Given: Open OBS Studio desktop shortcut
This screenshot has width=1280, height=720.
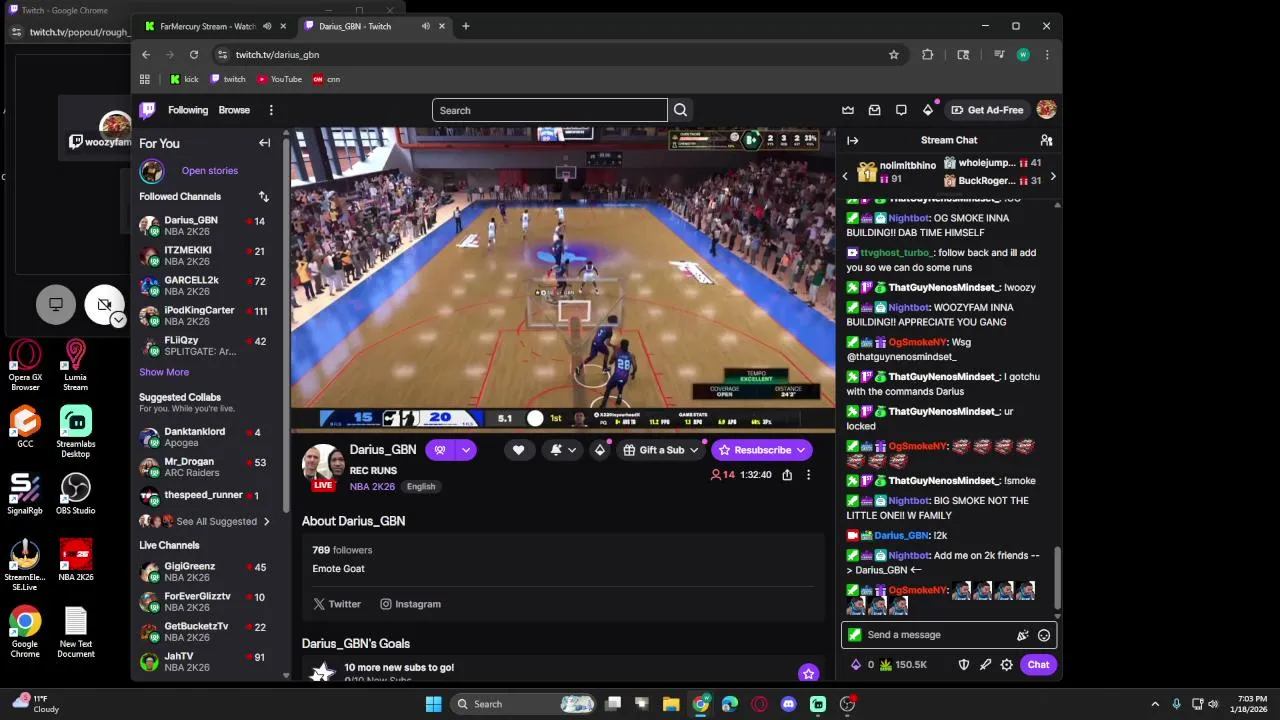Looking at the screenshot, I should [75, 493].
